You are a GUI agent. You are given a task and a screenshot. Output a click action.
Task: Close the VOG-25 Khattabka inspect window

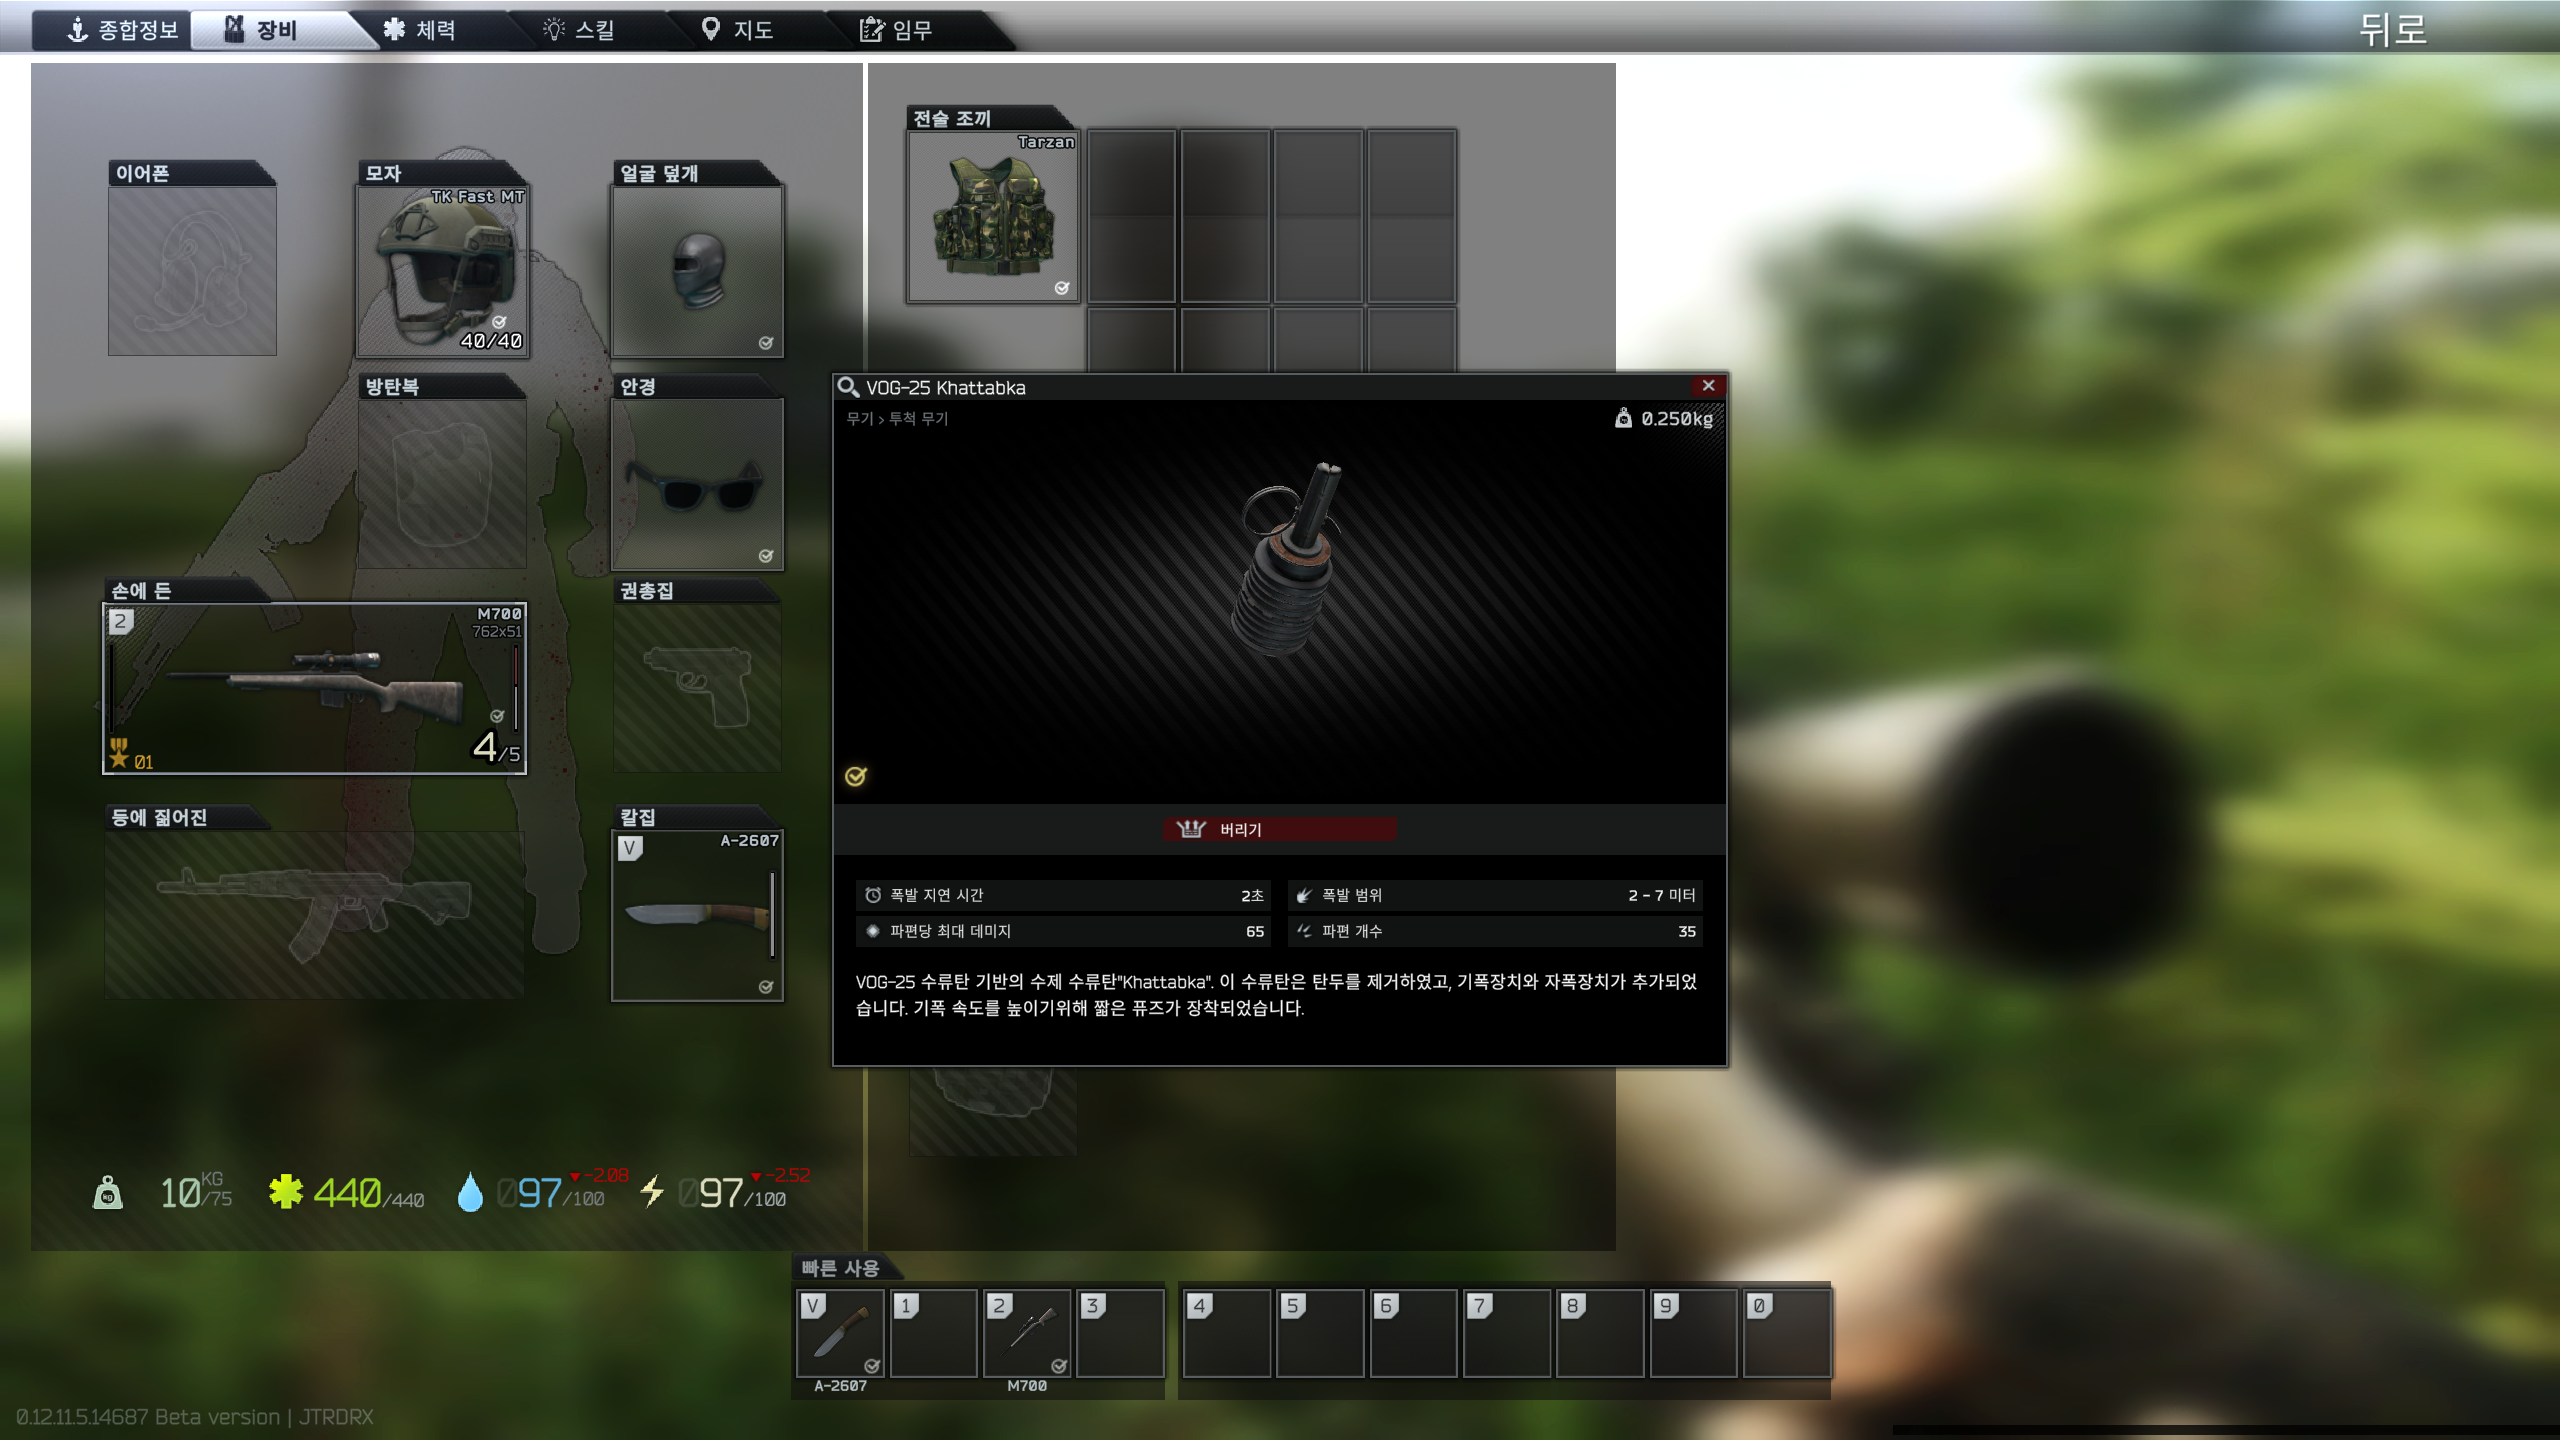(x=1708, y=386)
